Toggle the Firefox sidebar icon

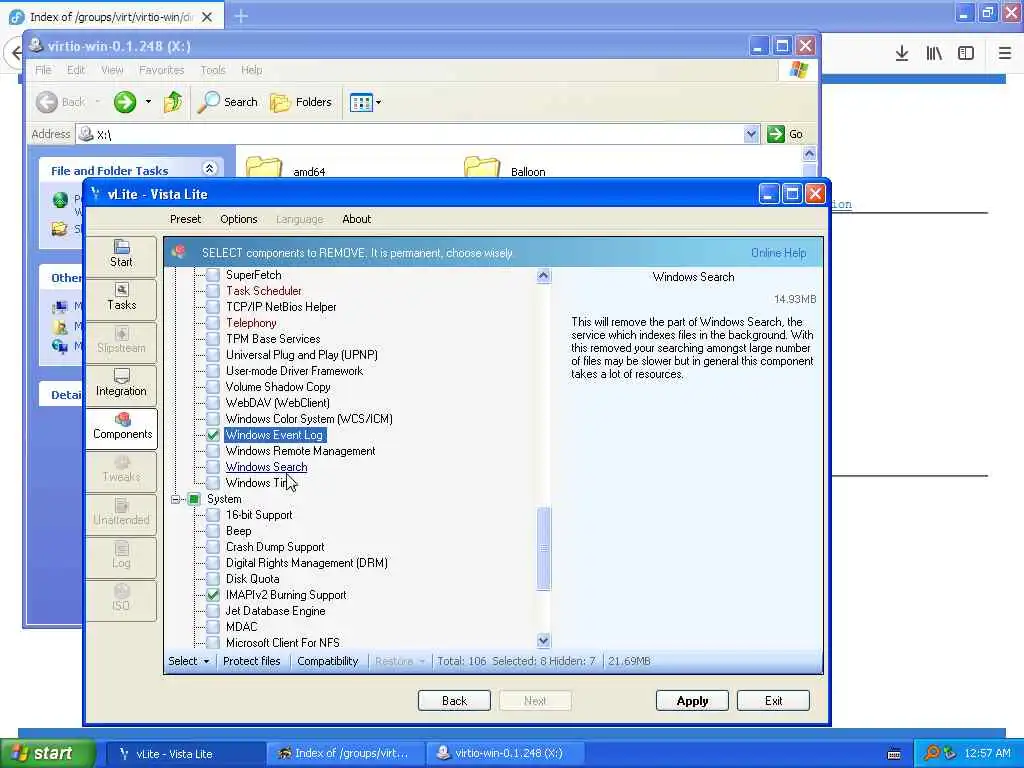point(966,53)
